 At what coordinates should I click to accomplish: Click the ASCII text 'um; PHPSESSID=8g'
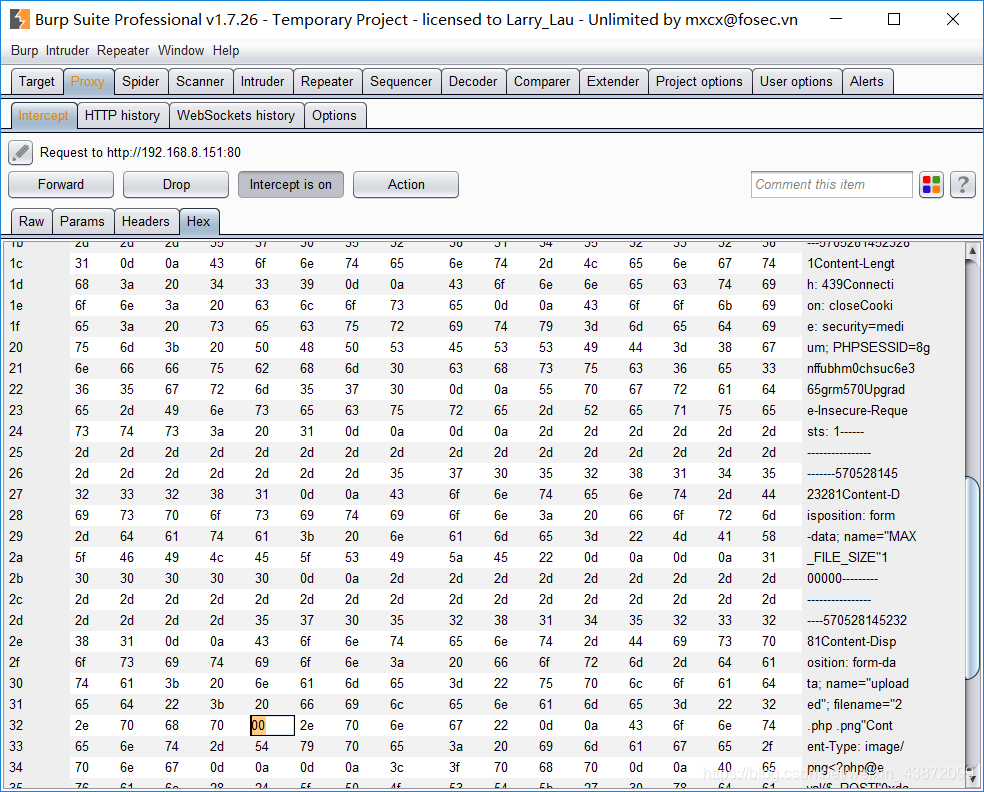[868, 348]
